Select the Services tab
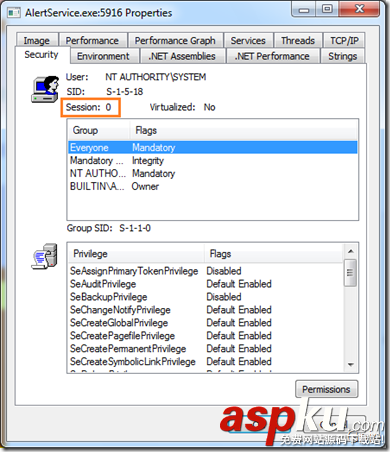This screenshot has width=390, height=452. tap(248, 40)
